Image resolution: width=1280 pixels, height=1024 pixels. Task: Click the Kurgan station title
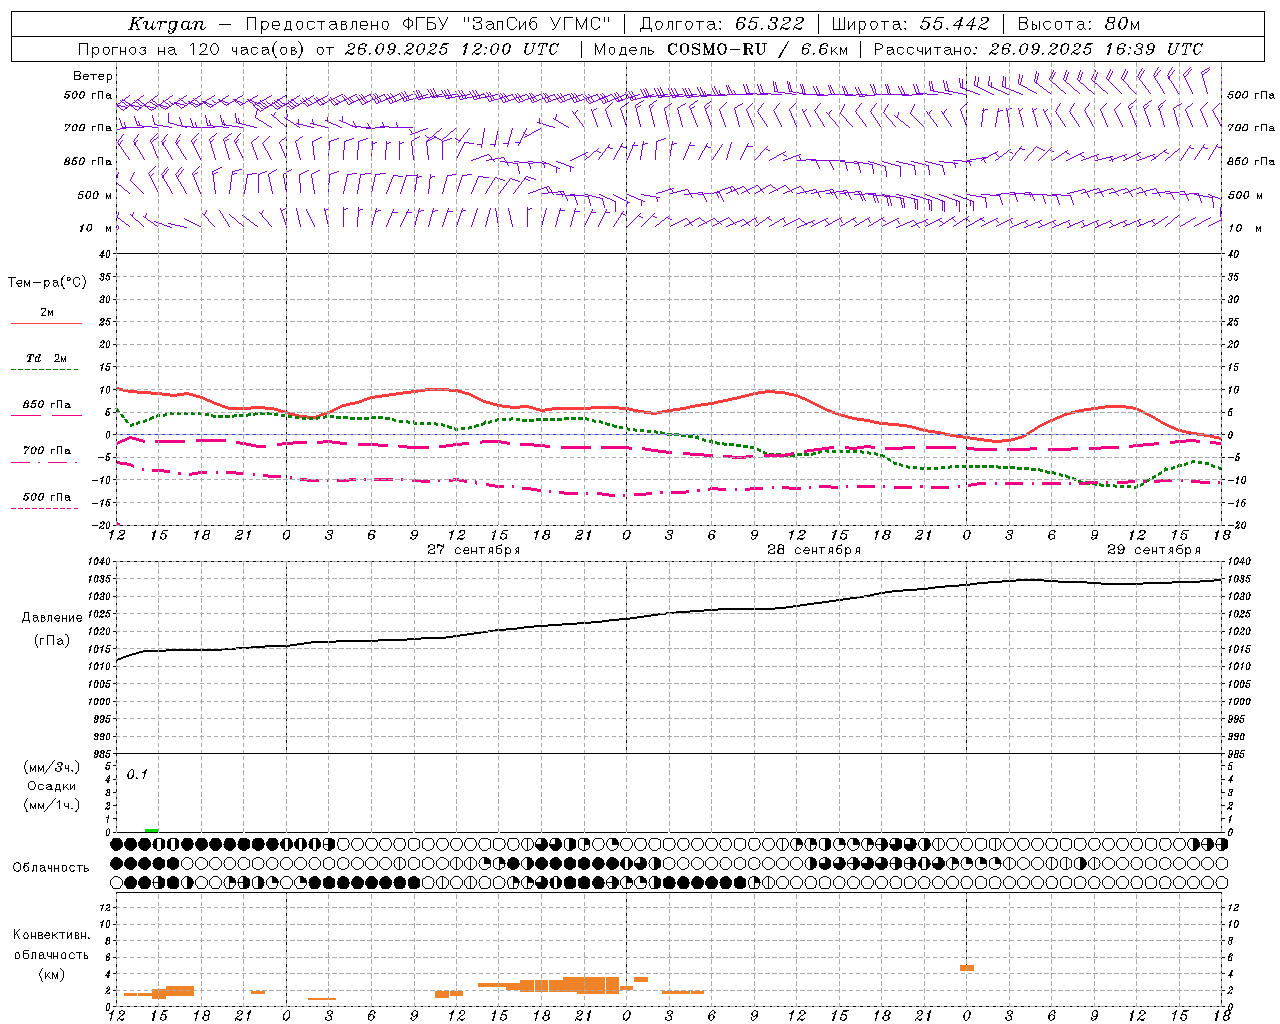pos(167,24)
